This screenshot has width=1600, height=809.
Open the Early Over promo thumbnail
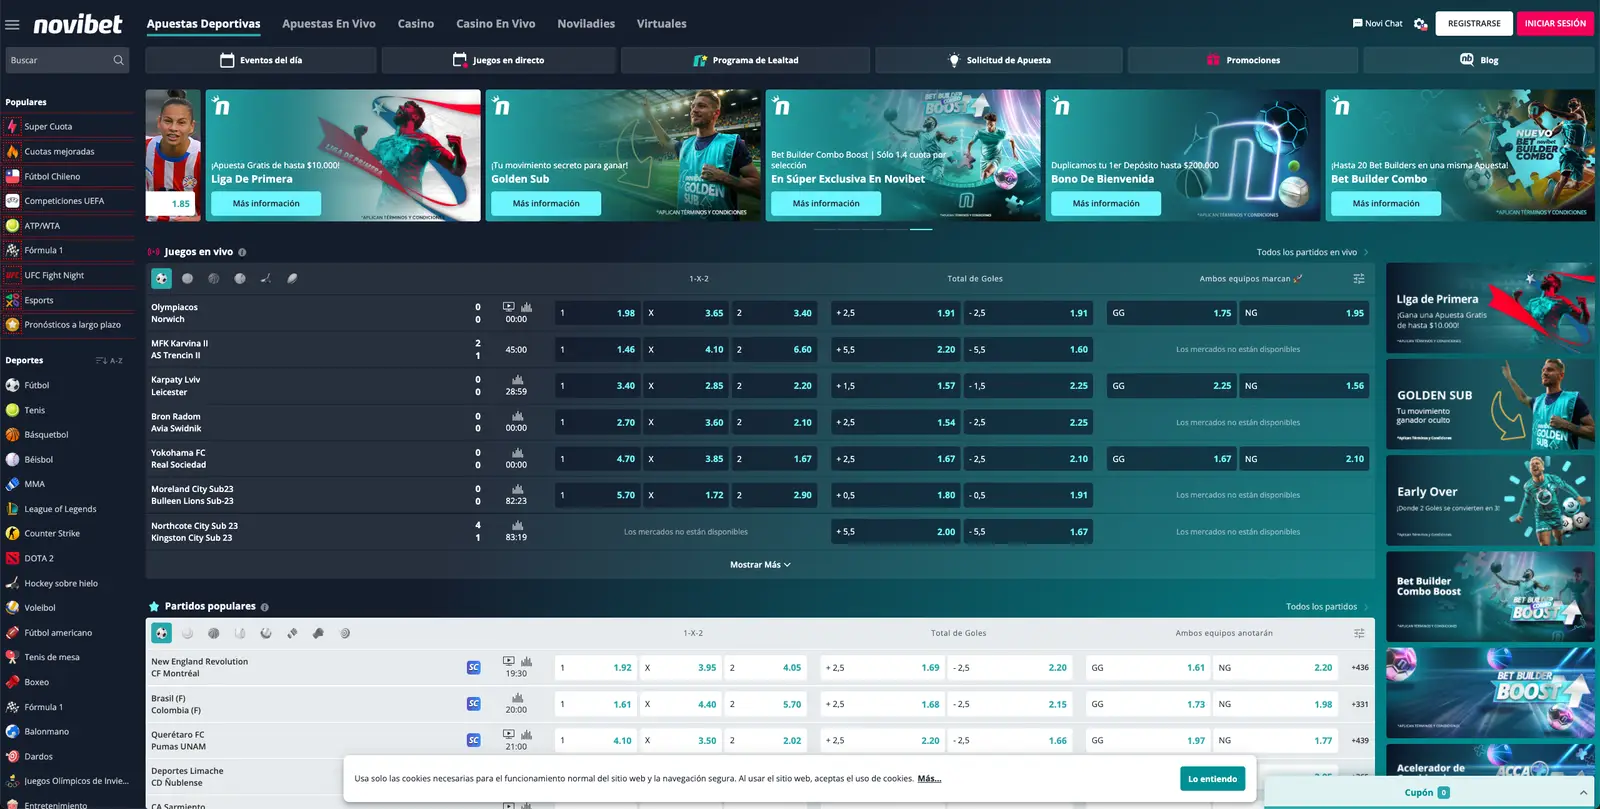click(1490, 500)
